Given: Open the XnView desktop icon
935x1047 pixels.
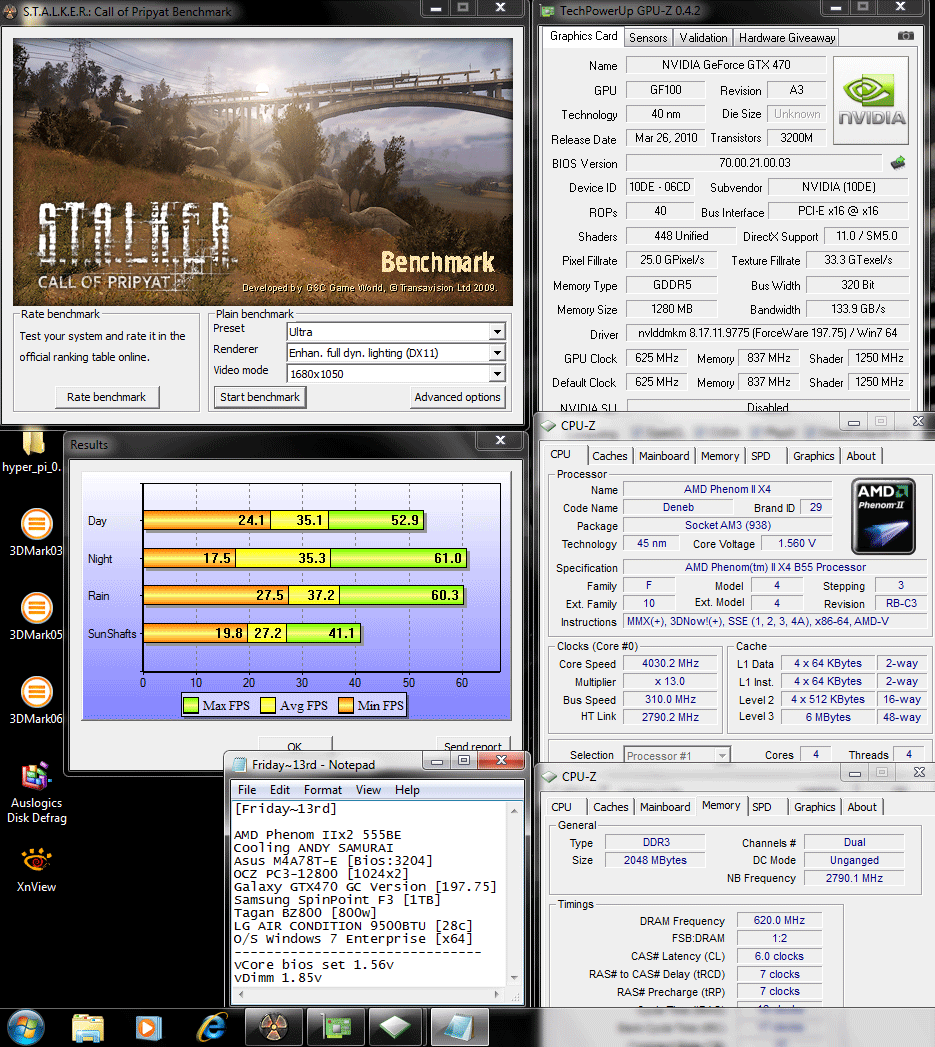Looking at the screenshot, I should (36, 869).
